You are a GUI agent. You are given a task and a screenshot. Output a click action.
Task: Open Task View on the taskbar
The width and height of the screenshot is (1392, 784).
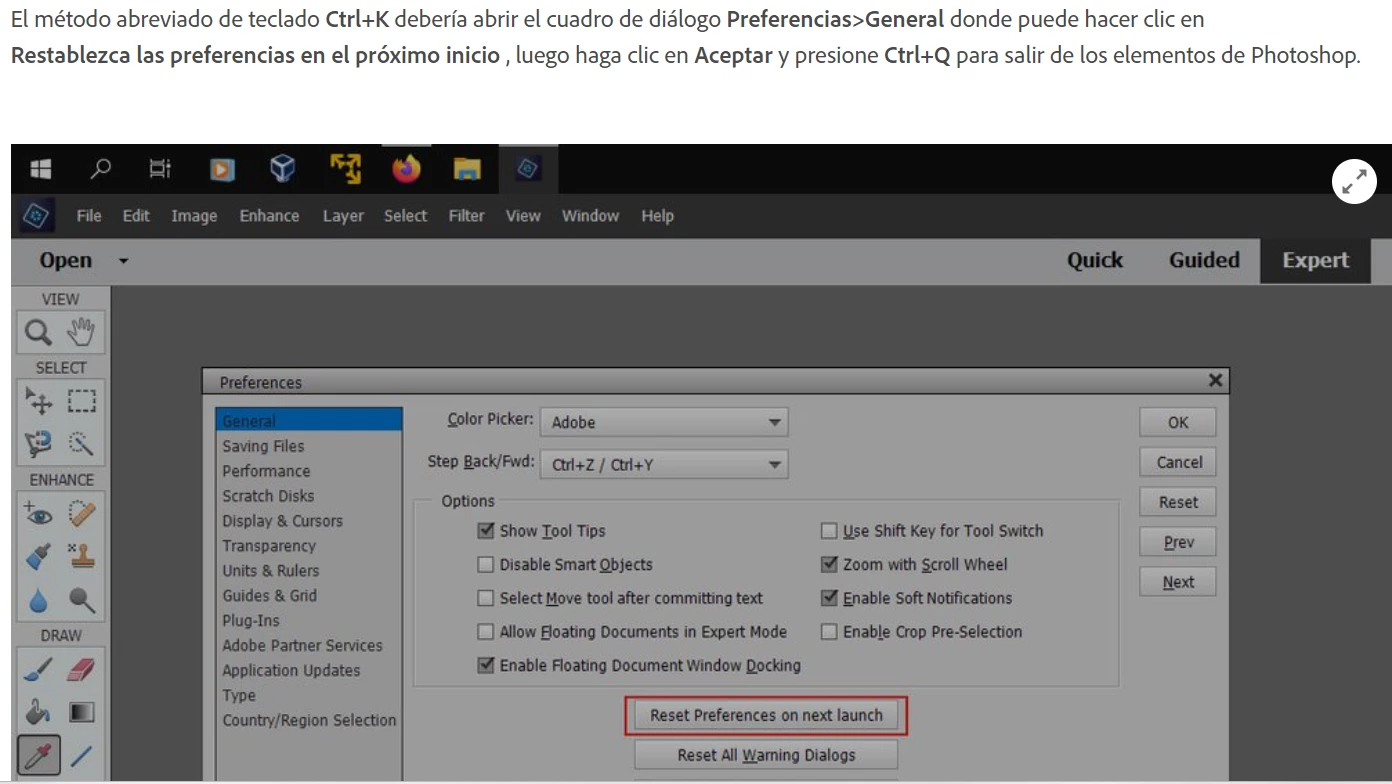coord(160,169)
